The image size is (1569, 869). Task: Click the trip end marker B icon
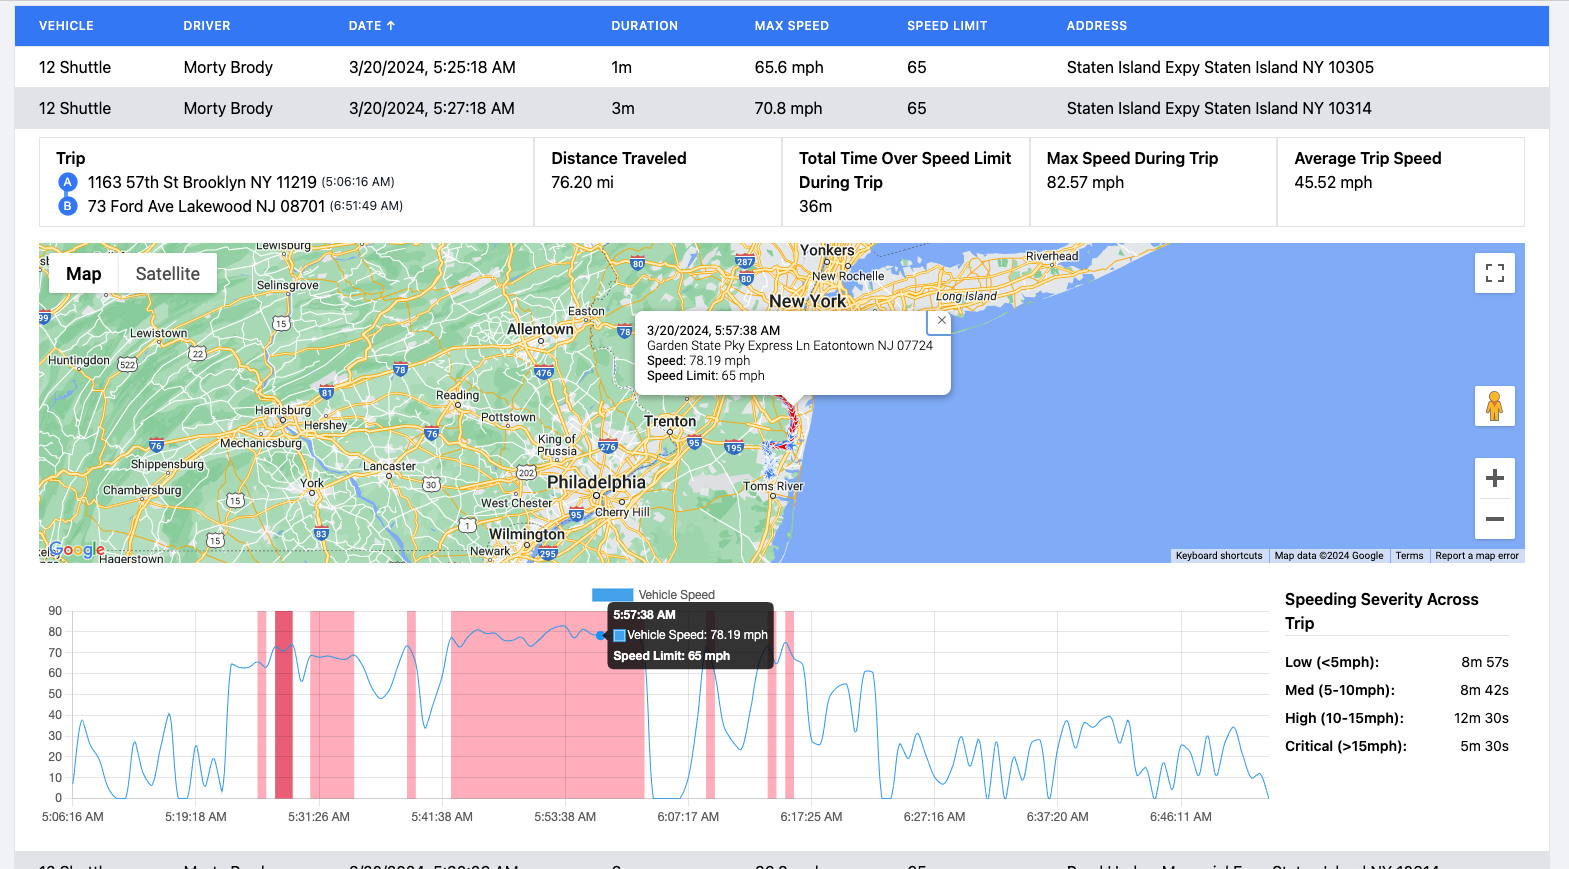click(67, 206)
